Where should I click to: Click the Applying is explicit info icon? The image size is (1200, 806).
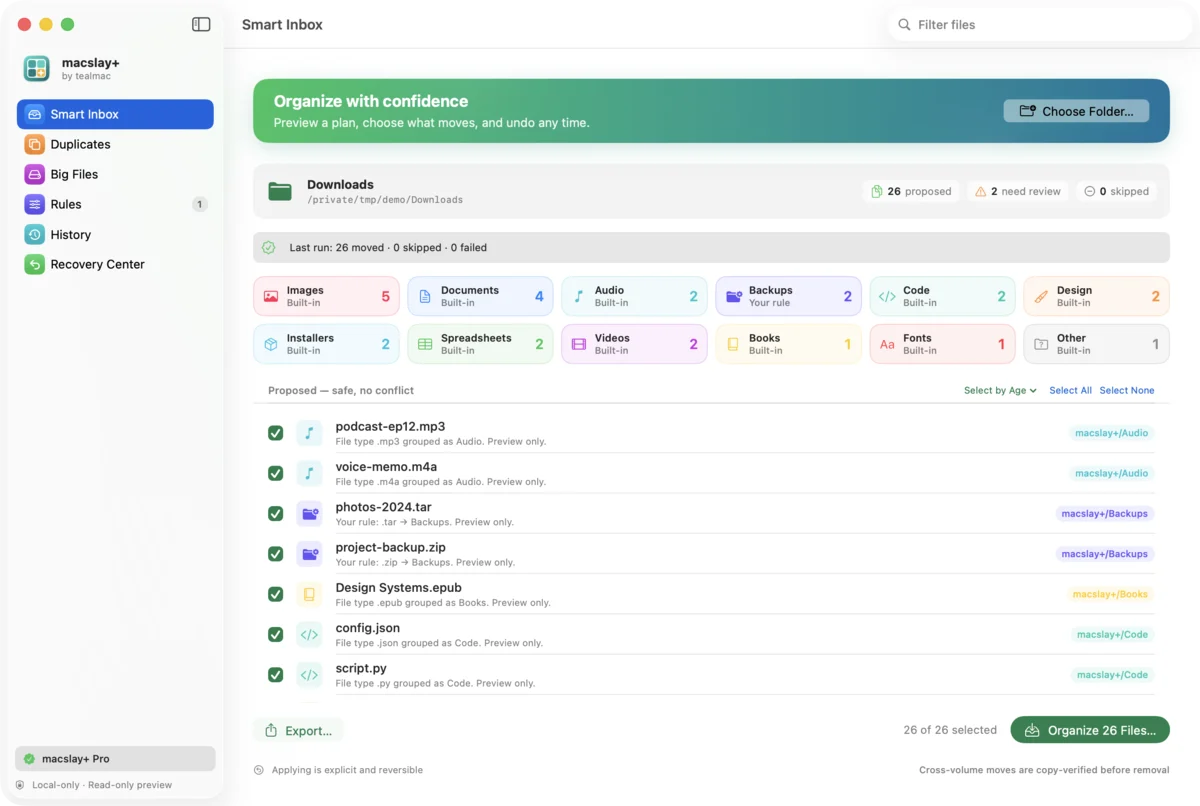coord(259,770)
